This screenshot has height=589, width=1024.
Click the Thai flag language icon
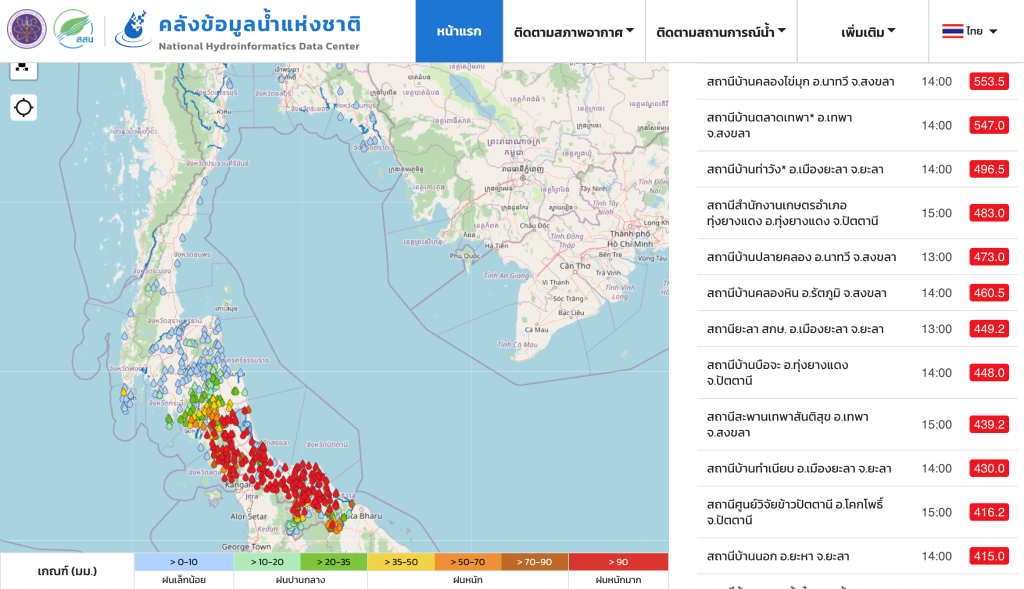click(952, 31)
